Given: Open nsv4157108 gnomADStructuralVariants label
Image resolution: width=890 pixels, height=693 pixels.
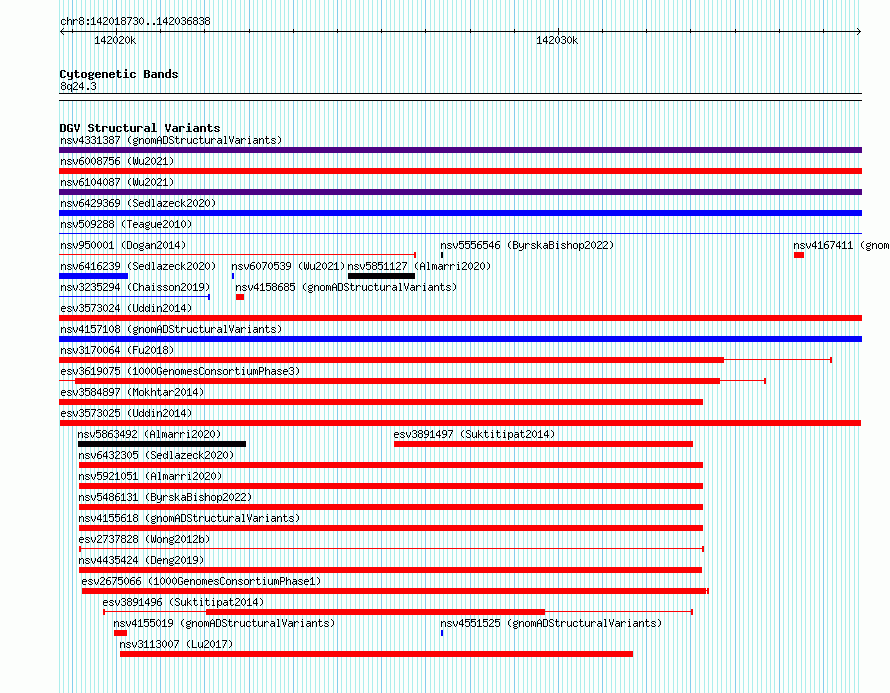Looking at the screenshot, I should pos(171,329).
